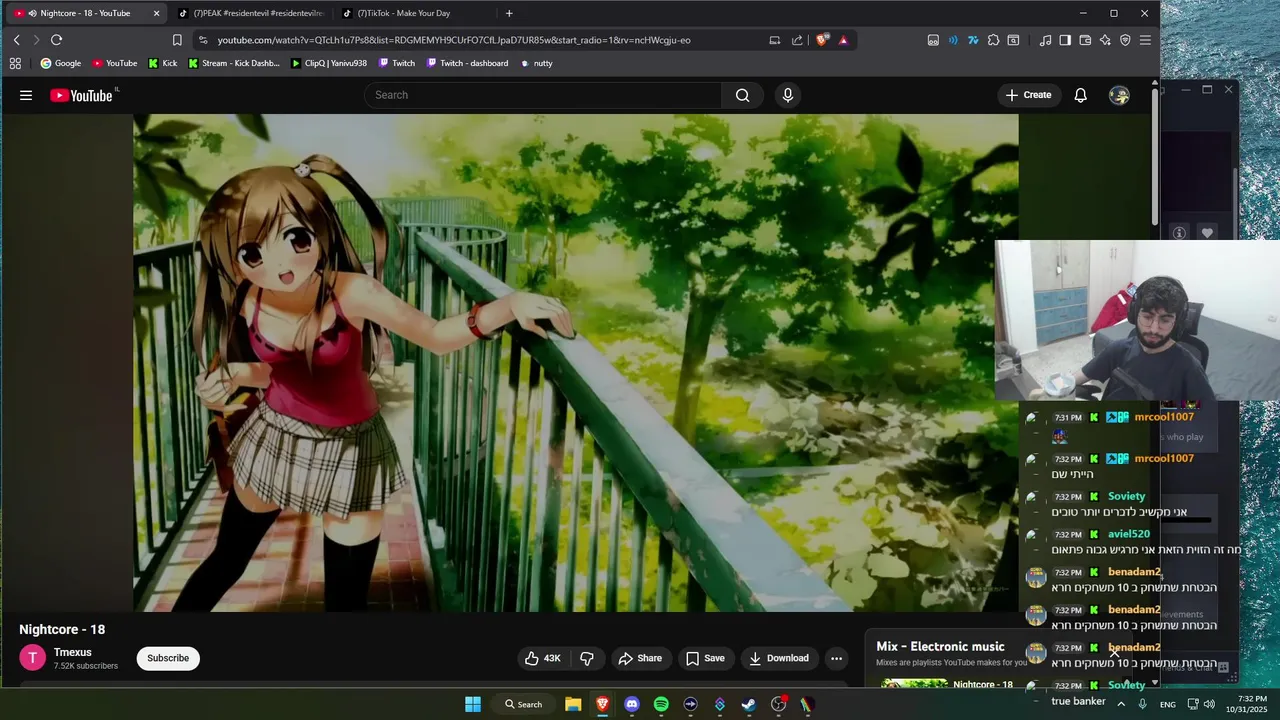The width and height of the screenshot is (1280, 720).
Task: Download the Nightcore - 18 video
Action: pos(779,658)
